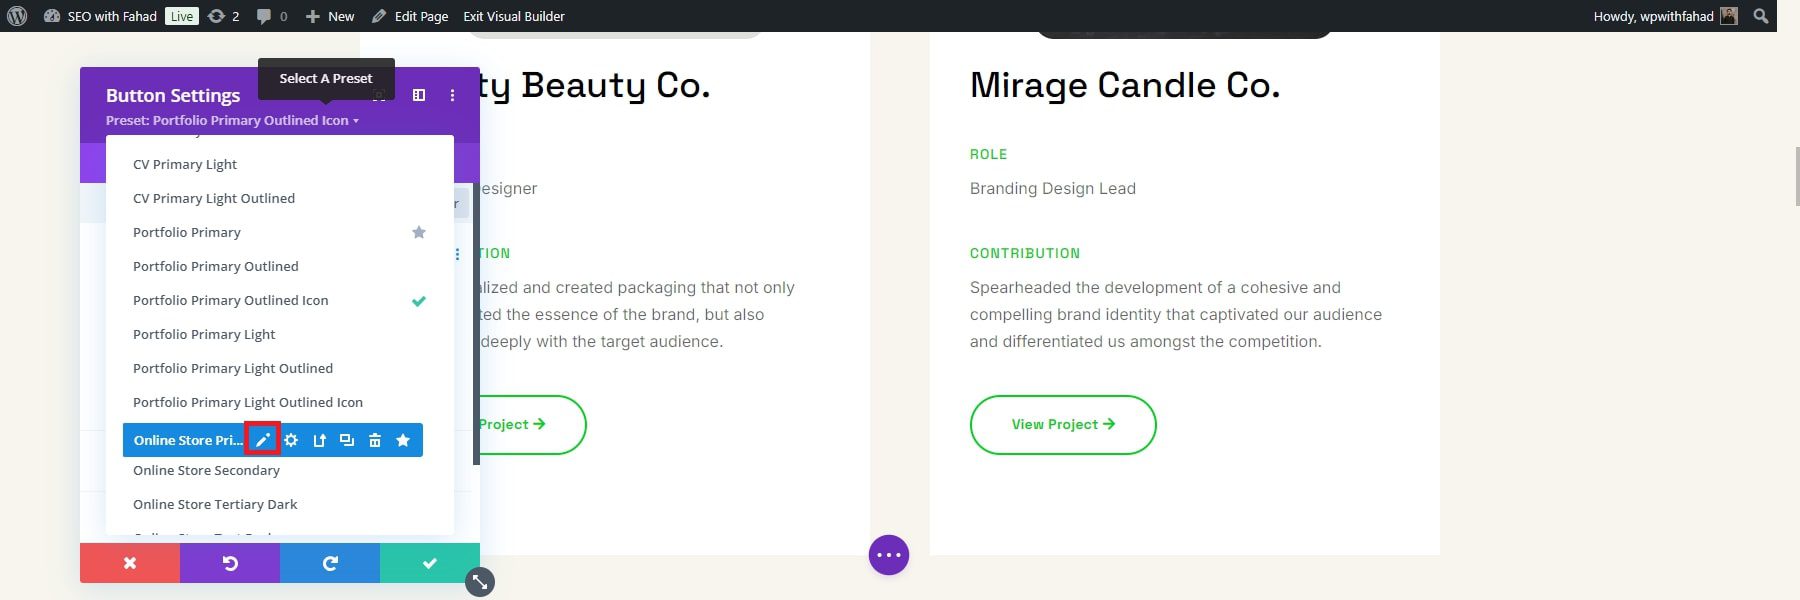Screen dimensions: 1800x600
Task: Duplicate the highlighted Online Store preset
Action: tap(347, 440)
